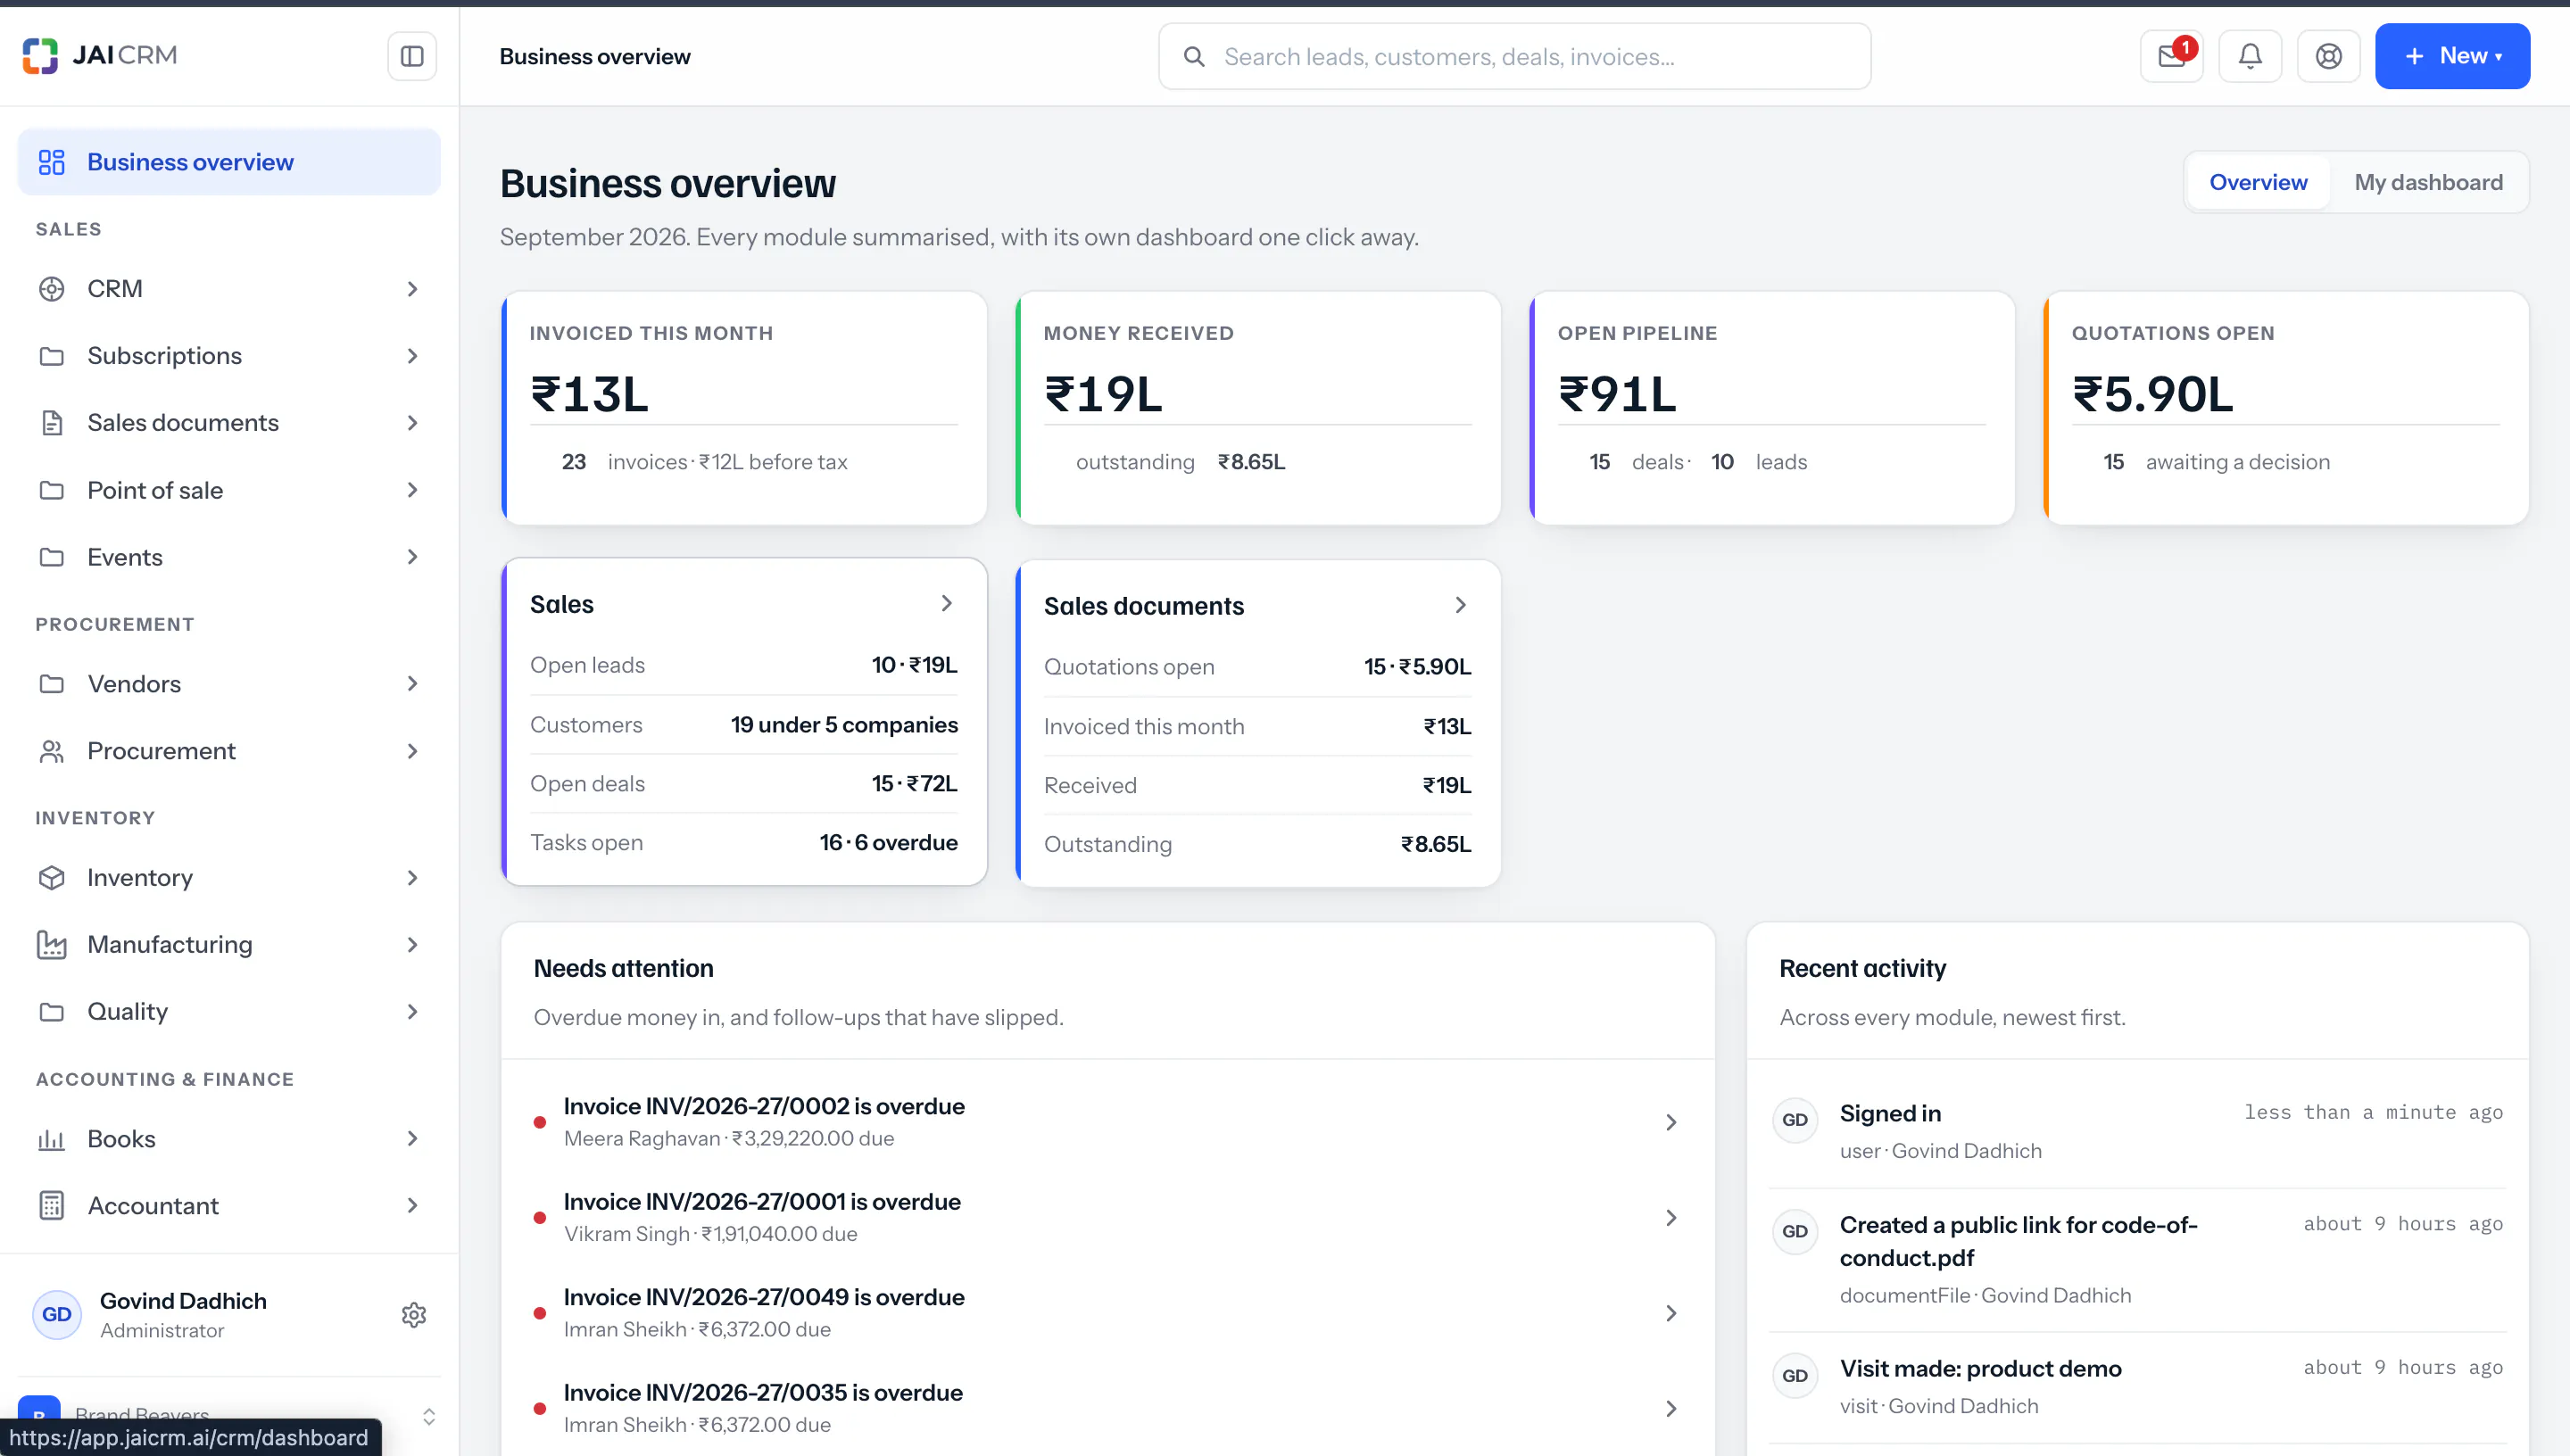Expand the CRM menu chevron
2570x1456 pixels.
click(x=412, y=289)
